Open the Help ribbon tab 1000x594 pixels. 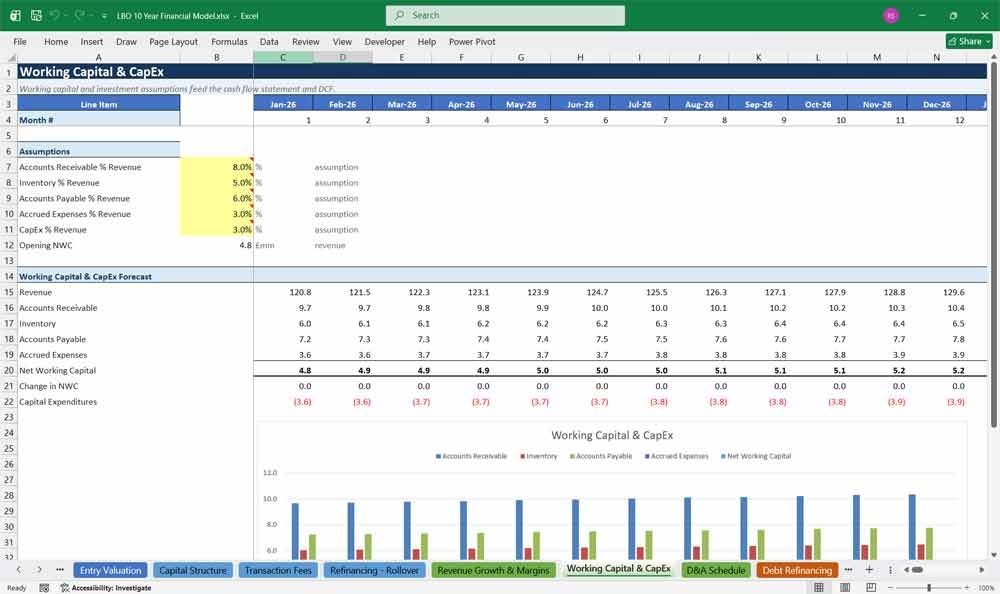pos(427,41)
